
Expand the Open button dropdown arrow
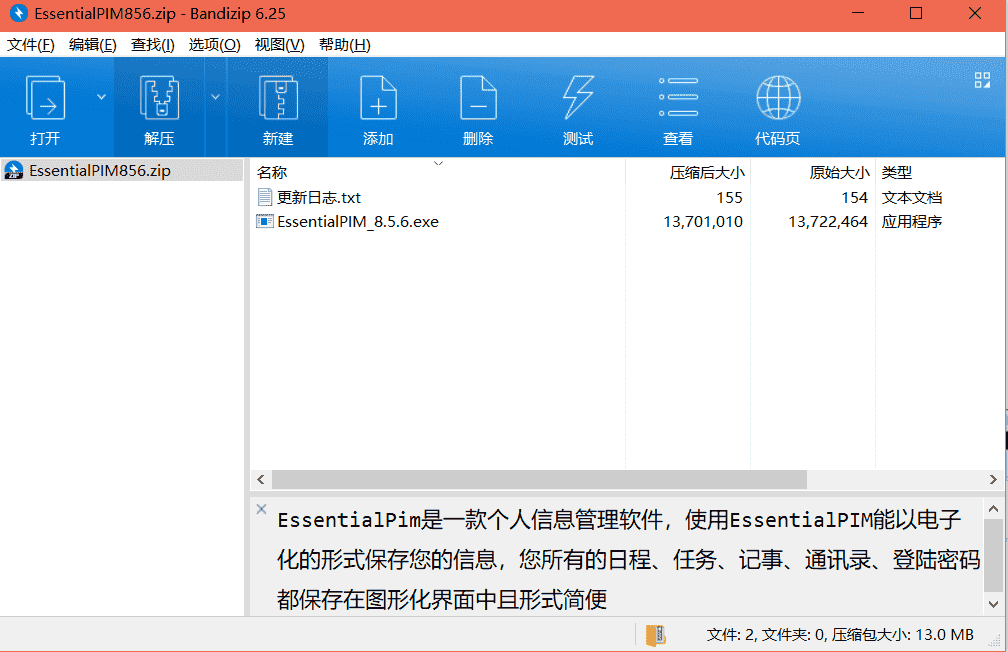101,97
